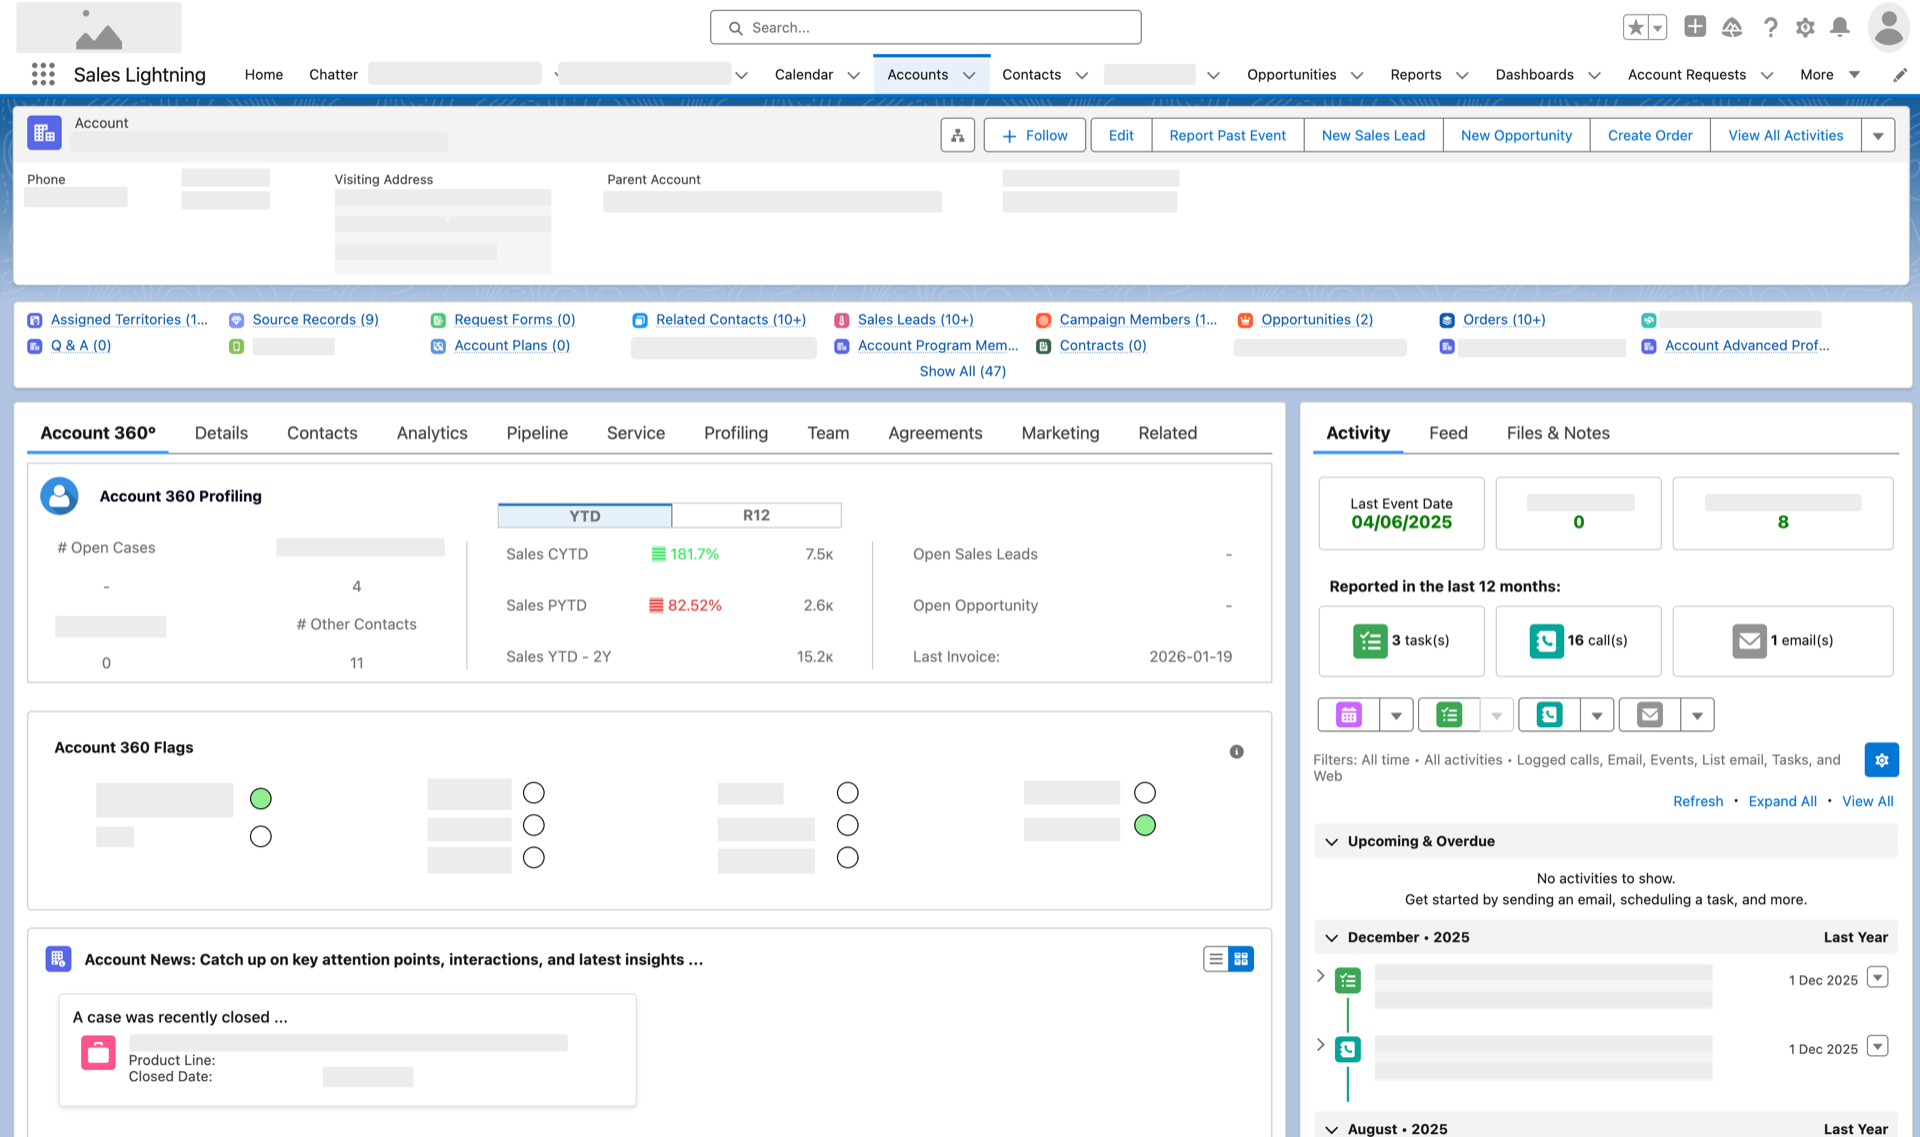The height and width of the screenshot is (1137, 1920).
Task: Switch Account News to grid view icon
Action: [x=1241, y=958]
